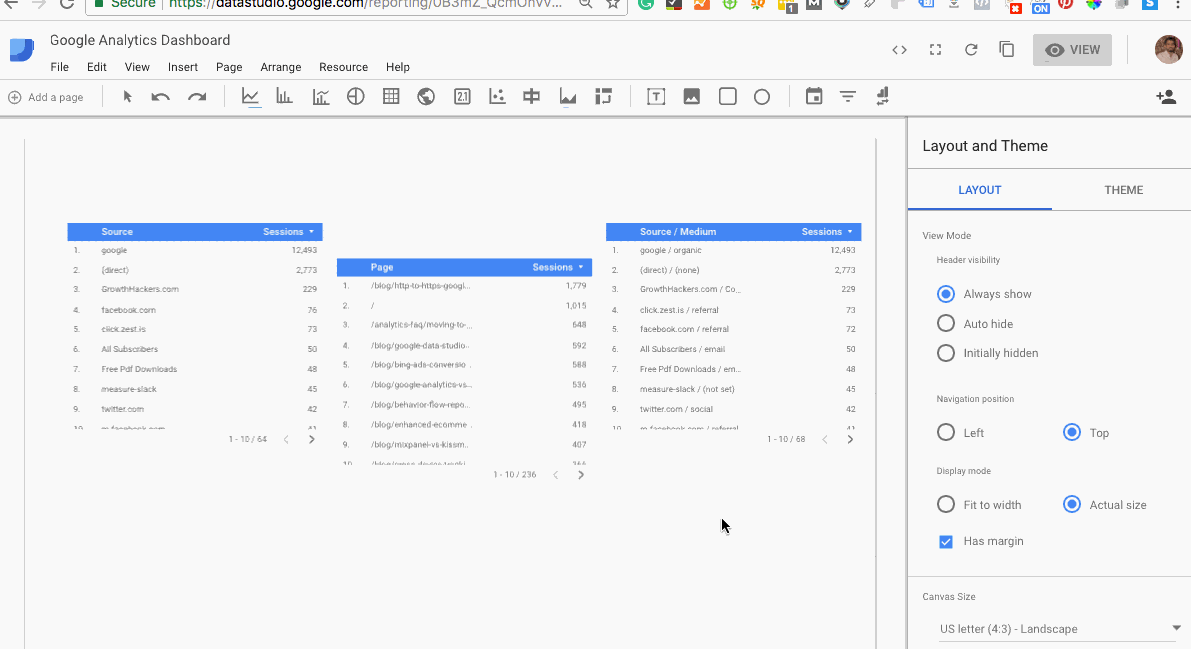Insert a geo map
Screen dimensions: 1191x649
click(426, 96)
